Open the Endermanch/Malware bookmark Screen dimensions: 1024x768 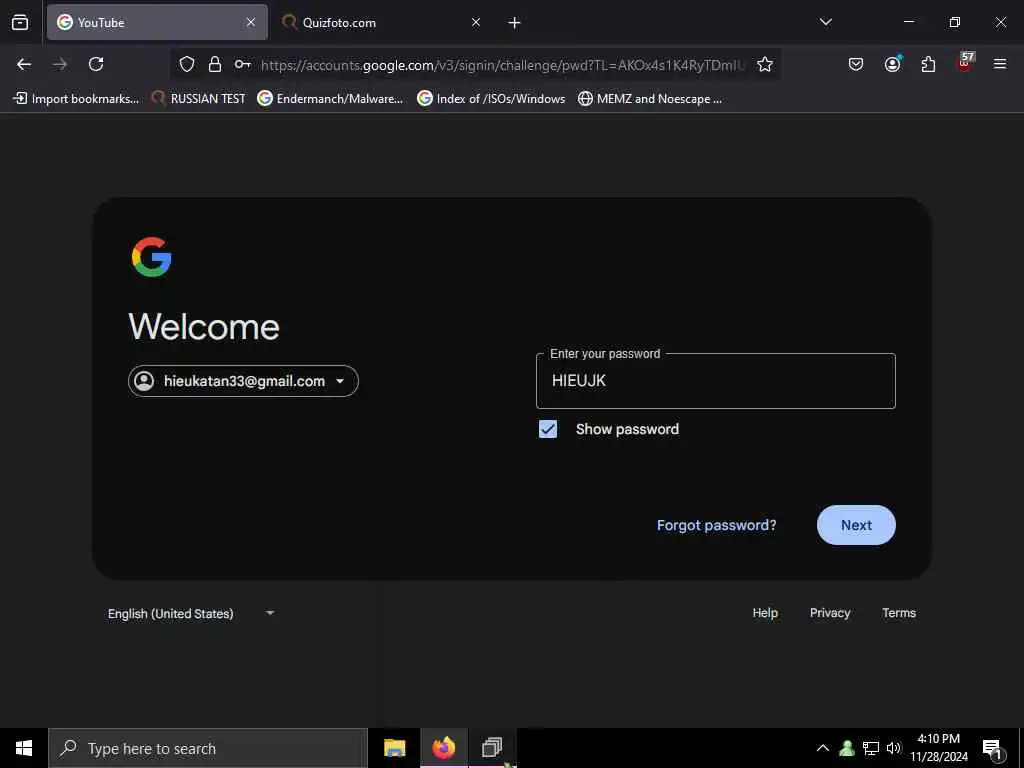click(330, 99)
